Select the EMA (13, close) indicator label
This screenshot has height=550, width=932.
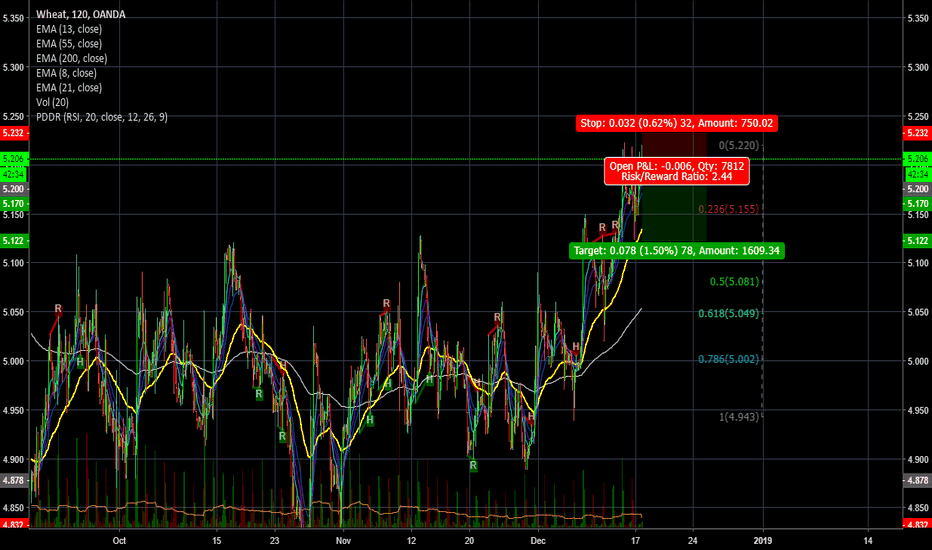point(69,29)
